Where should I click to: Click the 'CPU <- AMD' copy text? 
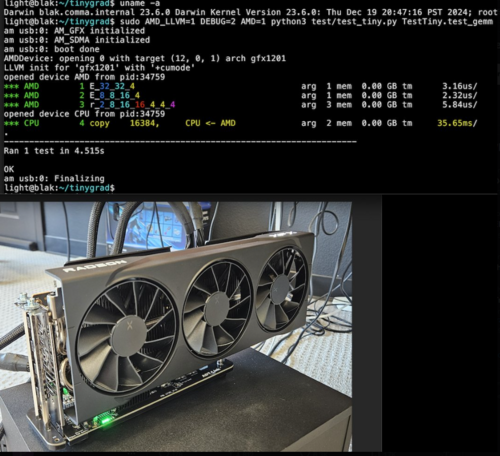coord(210,123)
